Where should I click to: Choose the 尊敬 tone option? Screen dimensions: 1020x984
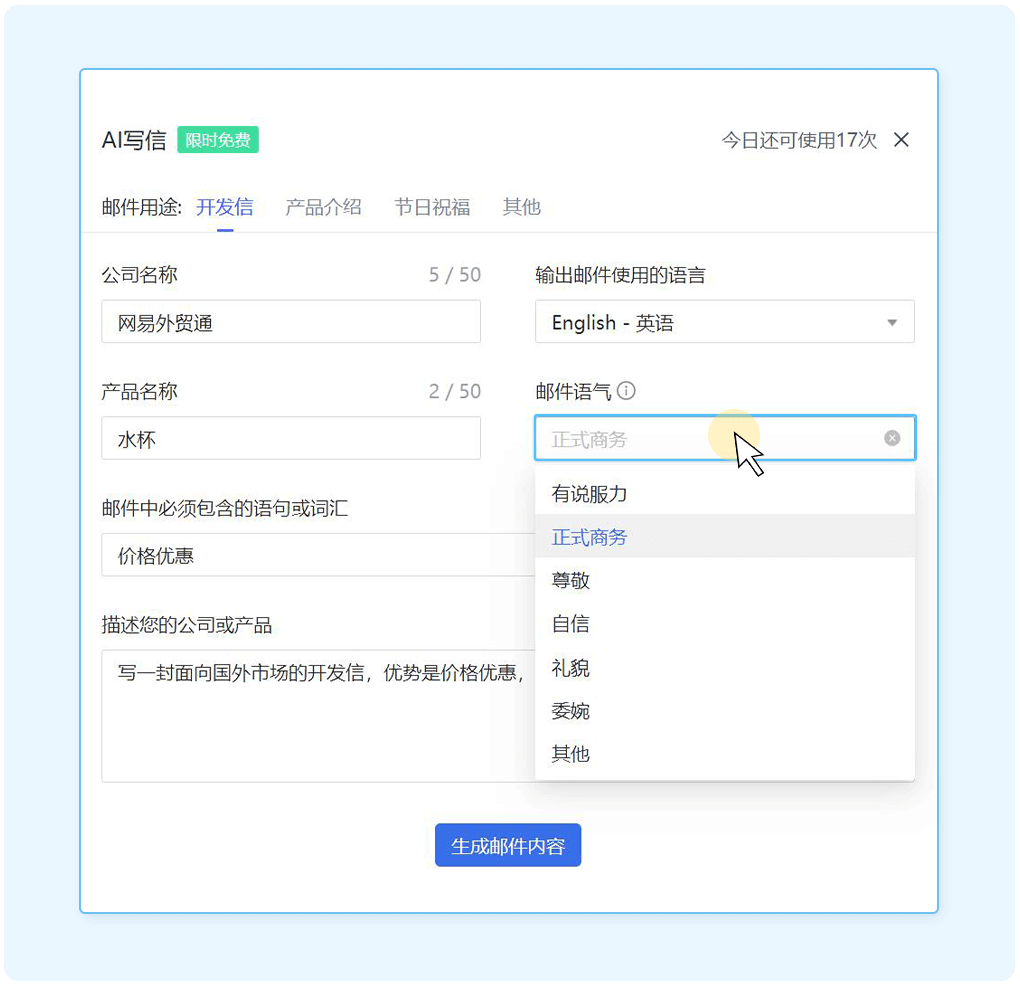point(569,580)
